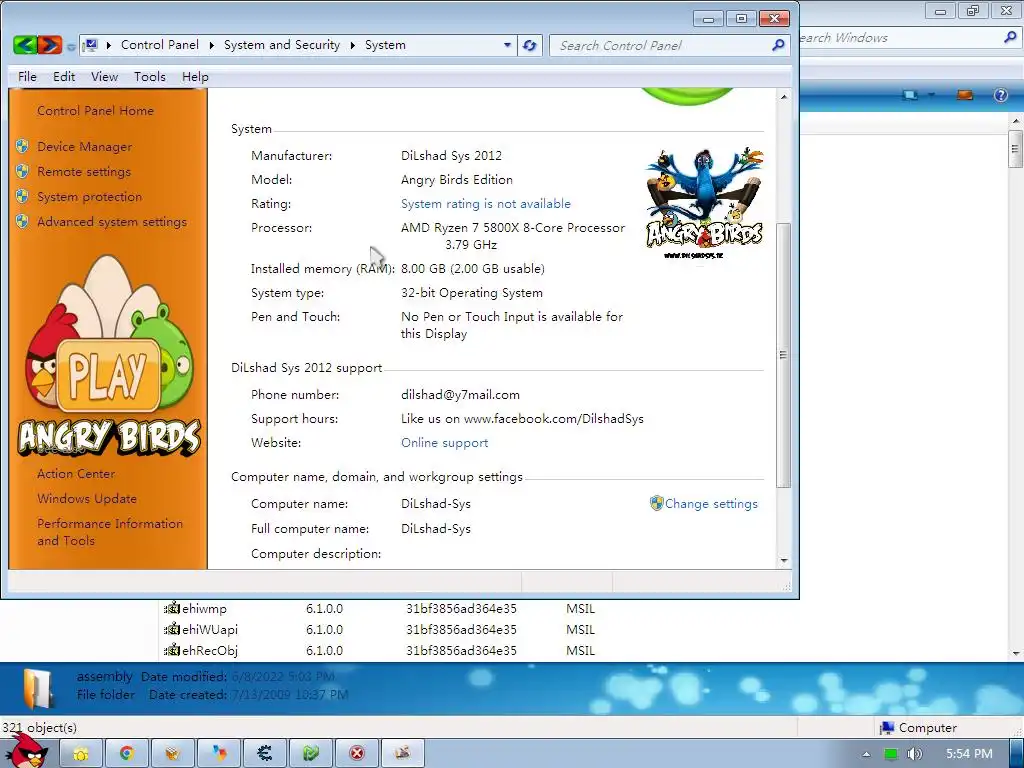Click the shield icon beside Change settings

pyautogui.click(x=656, y=503)
